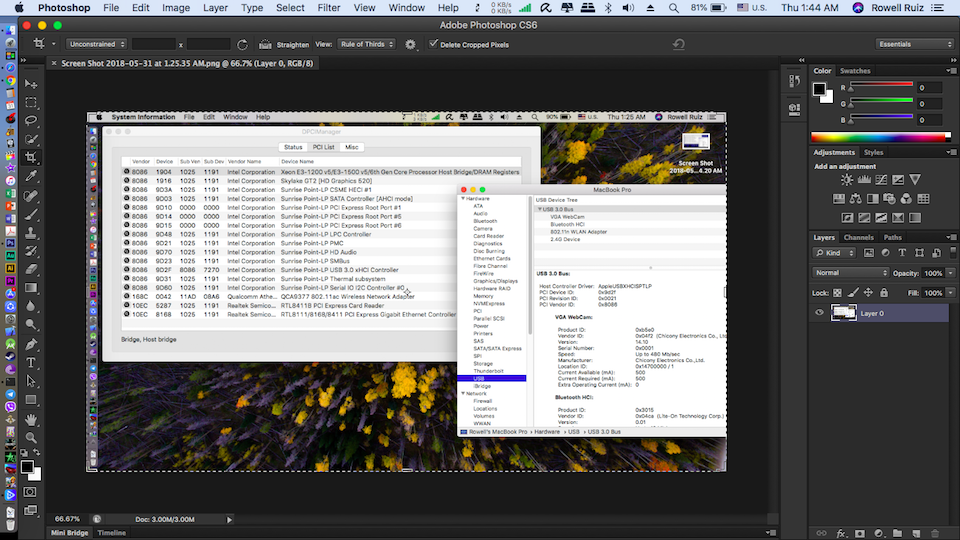
Task: Open the Kind filter dropdown
Action: point(834,253)
